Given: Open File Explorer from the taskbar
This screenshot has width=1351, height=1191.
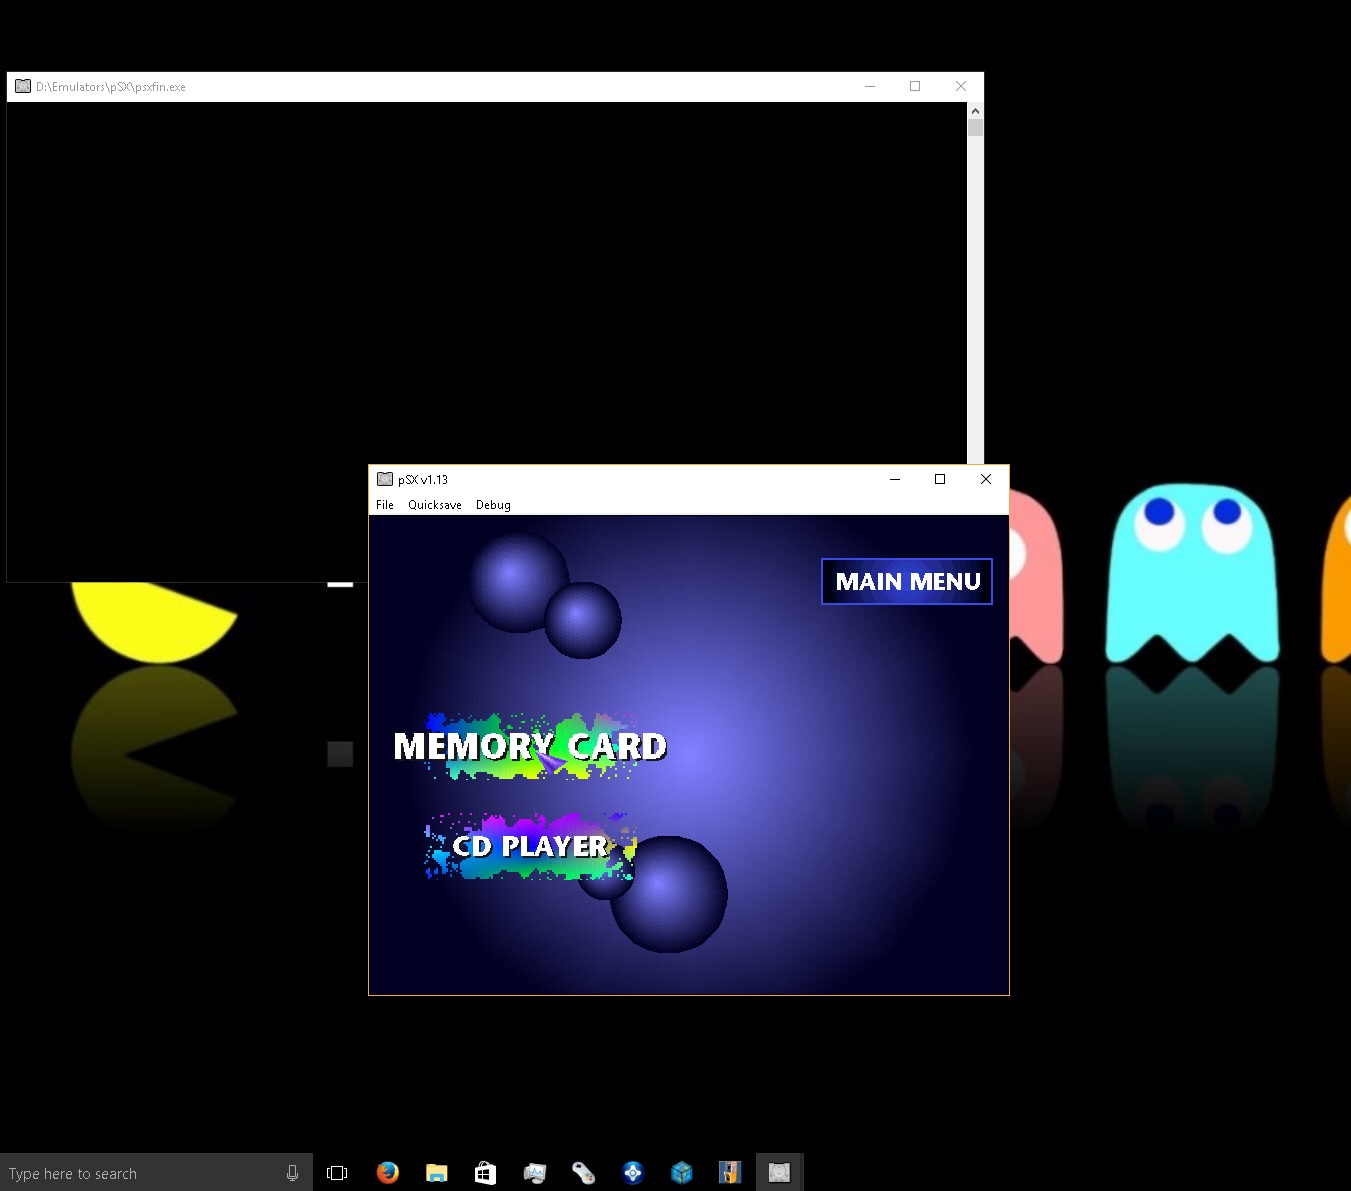Looking at the screenshot, I should [437, 1173].
